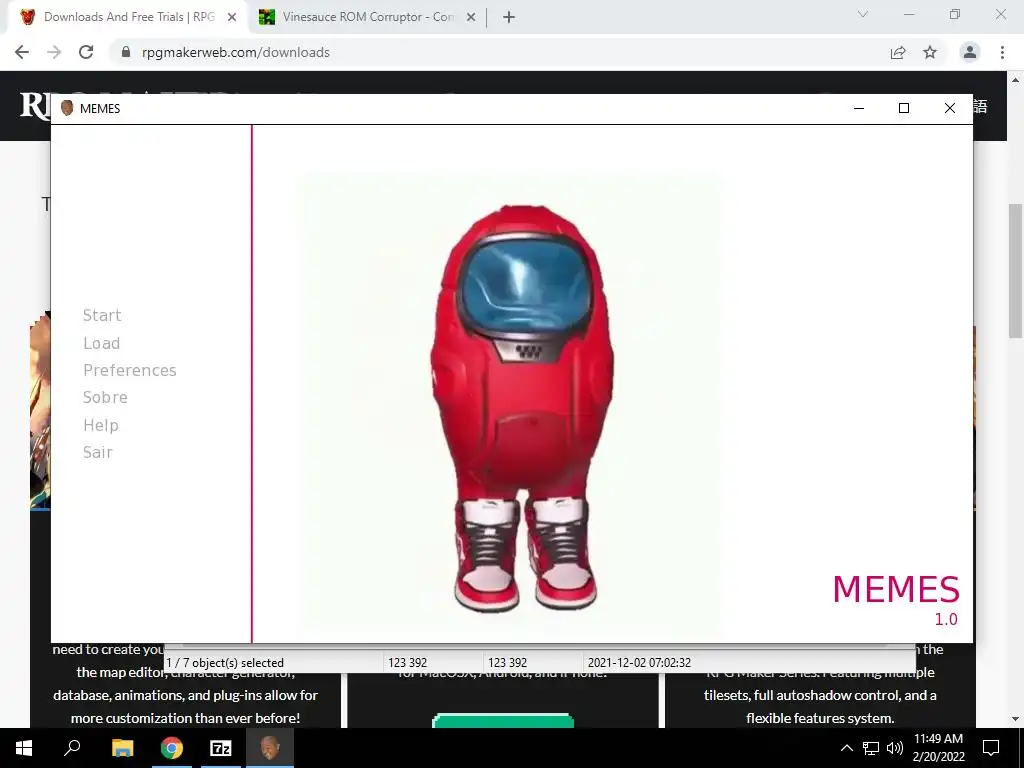Click the page scrollbar down arrow
1024x768 pixels.
tap(1015, 719)
